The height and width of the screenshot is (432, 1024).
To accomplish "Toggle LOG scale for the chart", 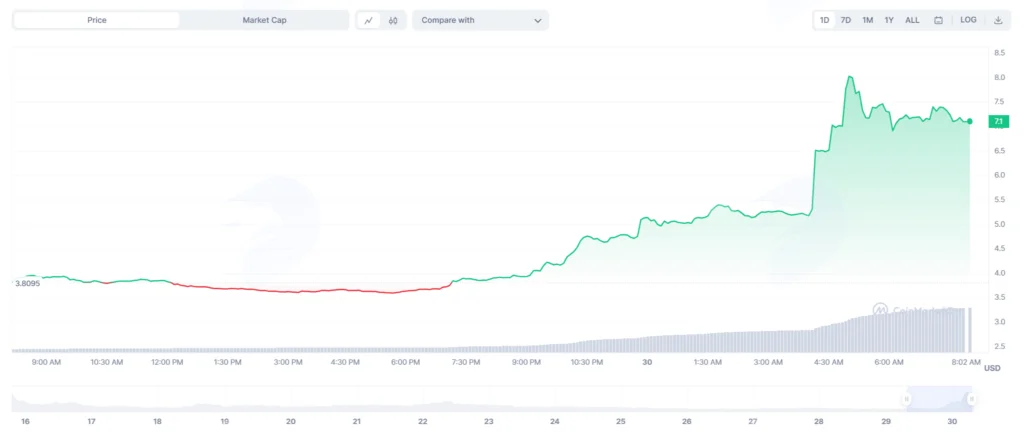I will tap(968, 20).
